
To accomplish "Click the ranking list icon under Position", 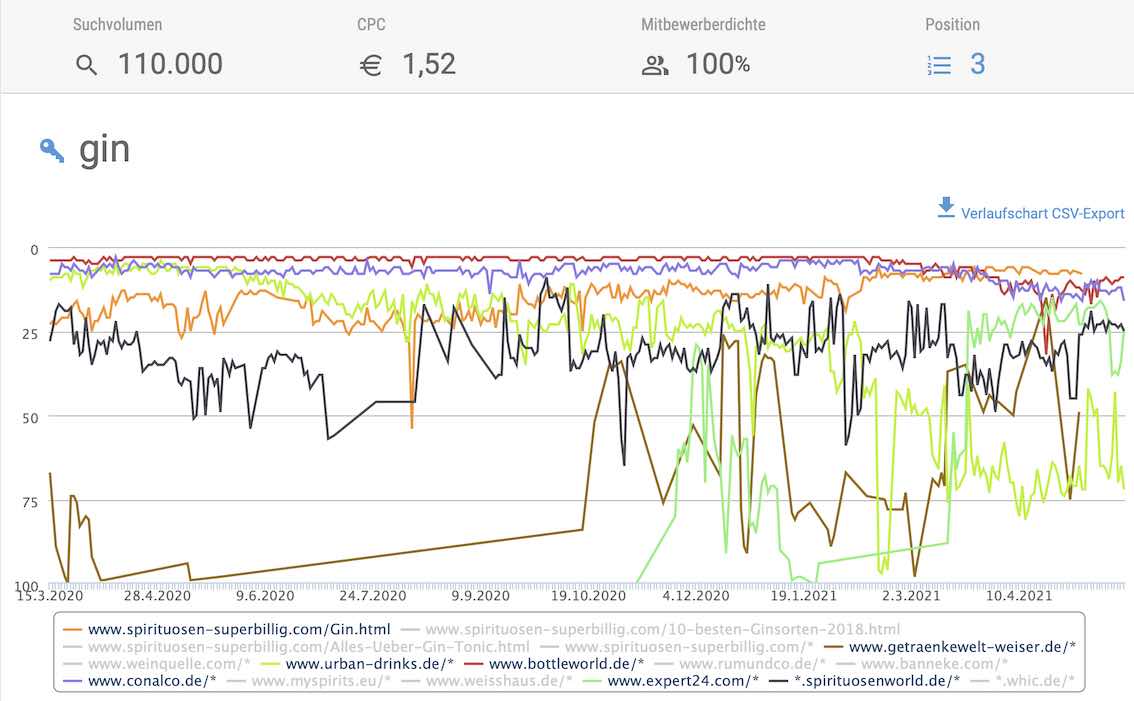I will tap(939, 65).
